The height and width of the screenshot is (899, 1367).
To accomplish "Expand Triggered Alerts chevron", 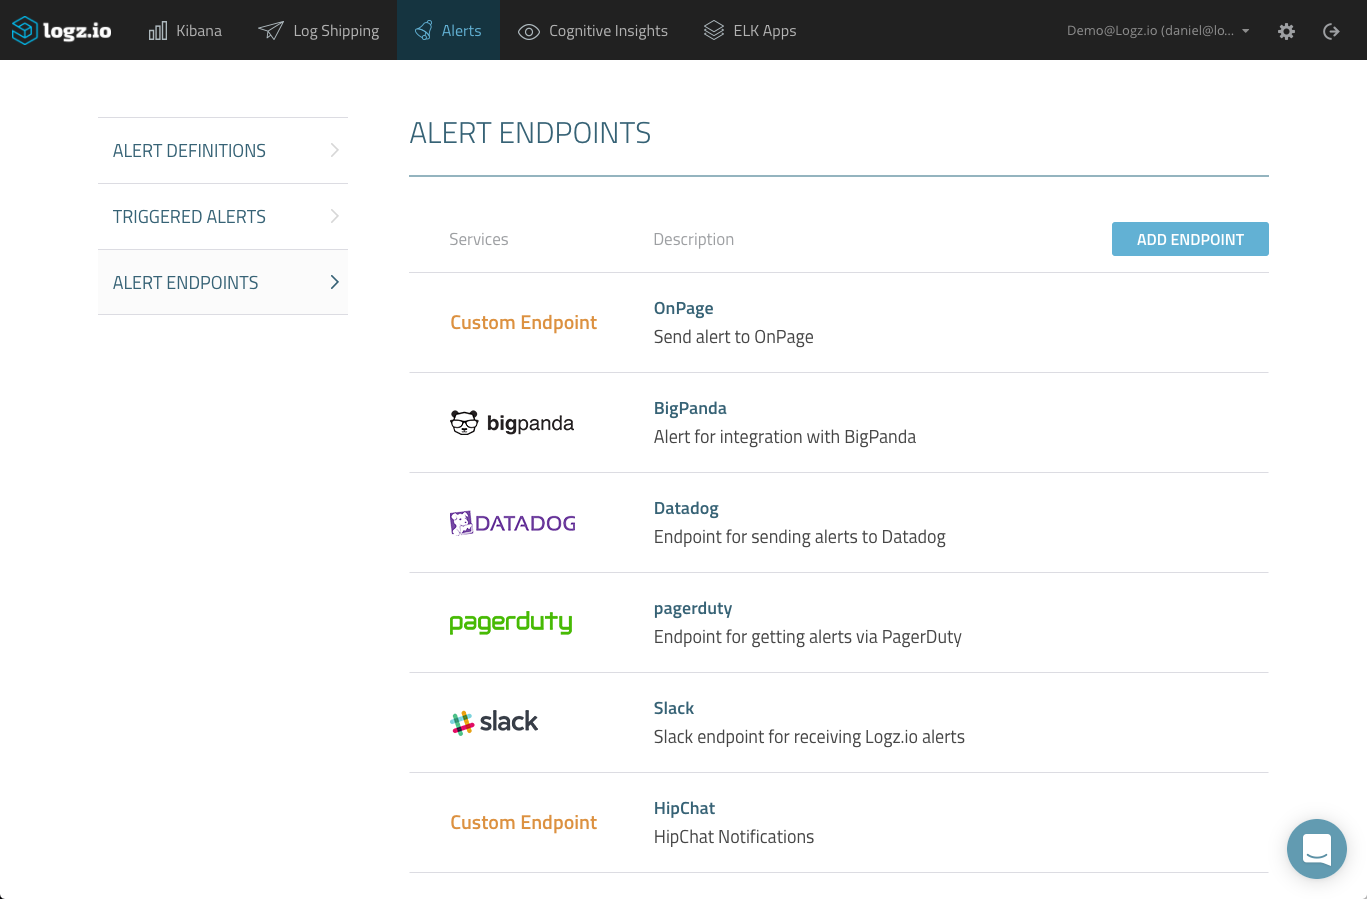I will click(334, 216).
